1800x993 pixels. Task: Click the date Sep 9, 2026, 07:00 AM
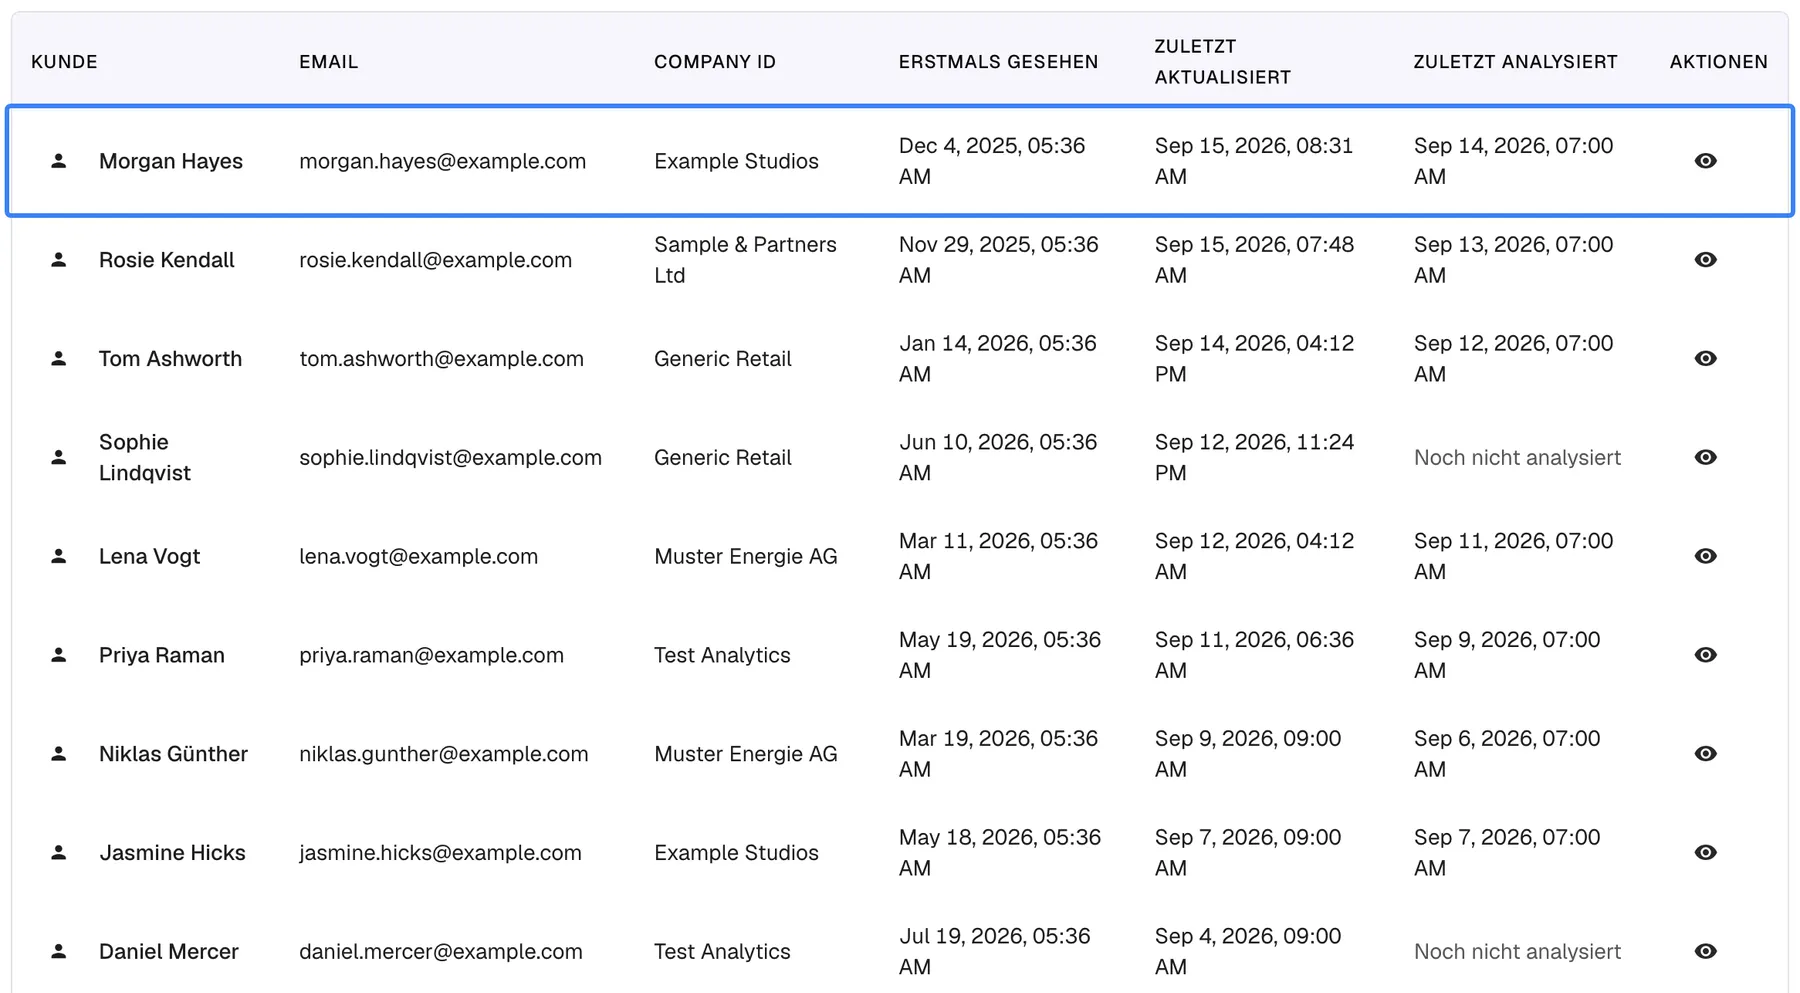(x=1507, y=655)
